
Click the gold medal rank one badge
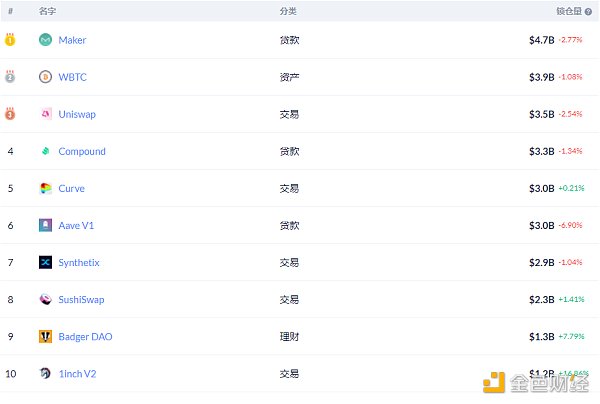pyautogui.click(x=10, y=39)
